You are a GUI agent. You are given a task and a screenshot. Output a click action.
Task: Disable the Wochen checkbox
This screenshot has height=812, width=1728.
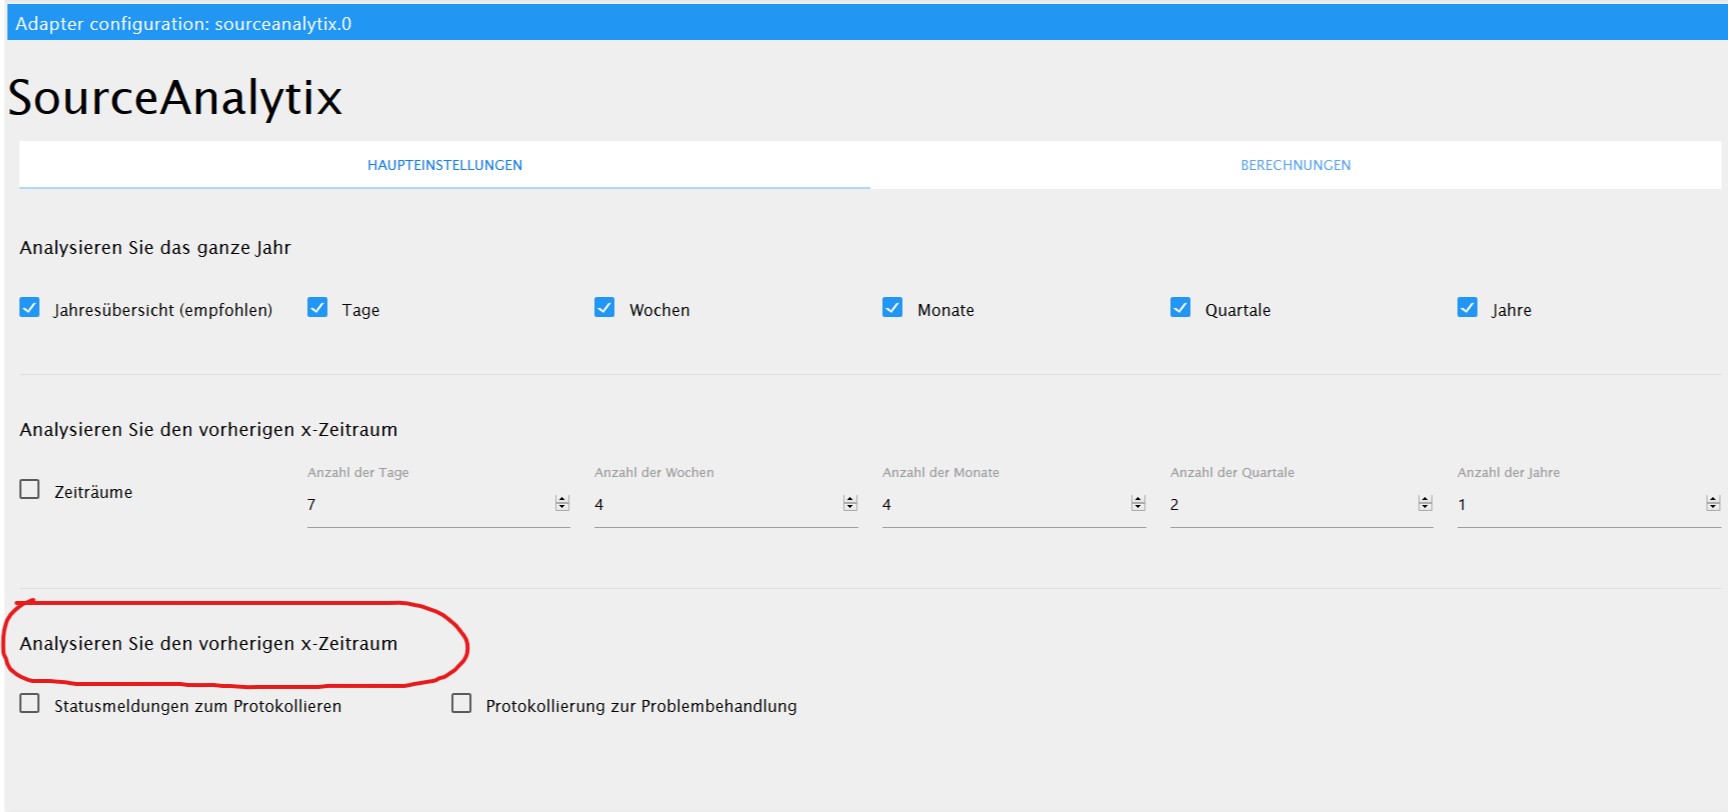pos(605,308)
